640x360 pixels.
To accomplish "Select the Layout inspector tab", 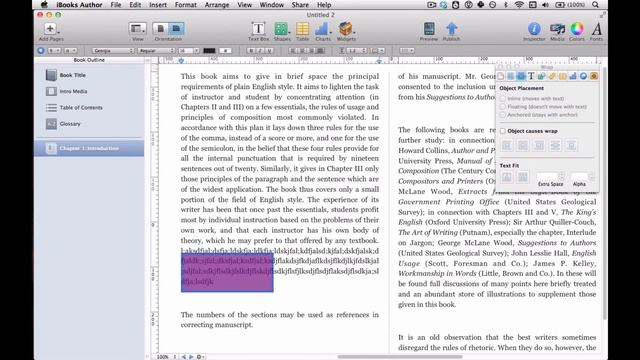I will (511, 76).
